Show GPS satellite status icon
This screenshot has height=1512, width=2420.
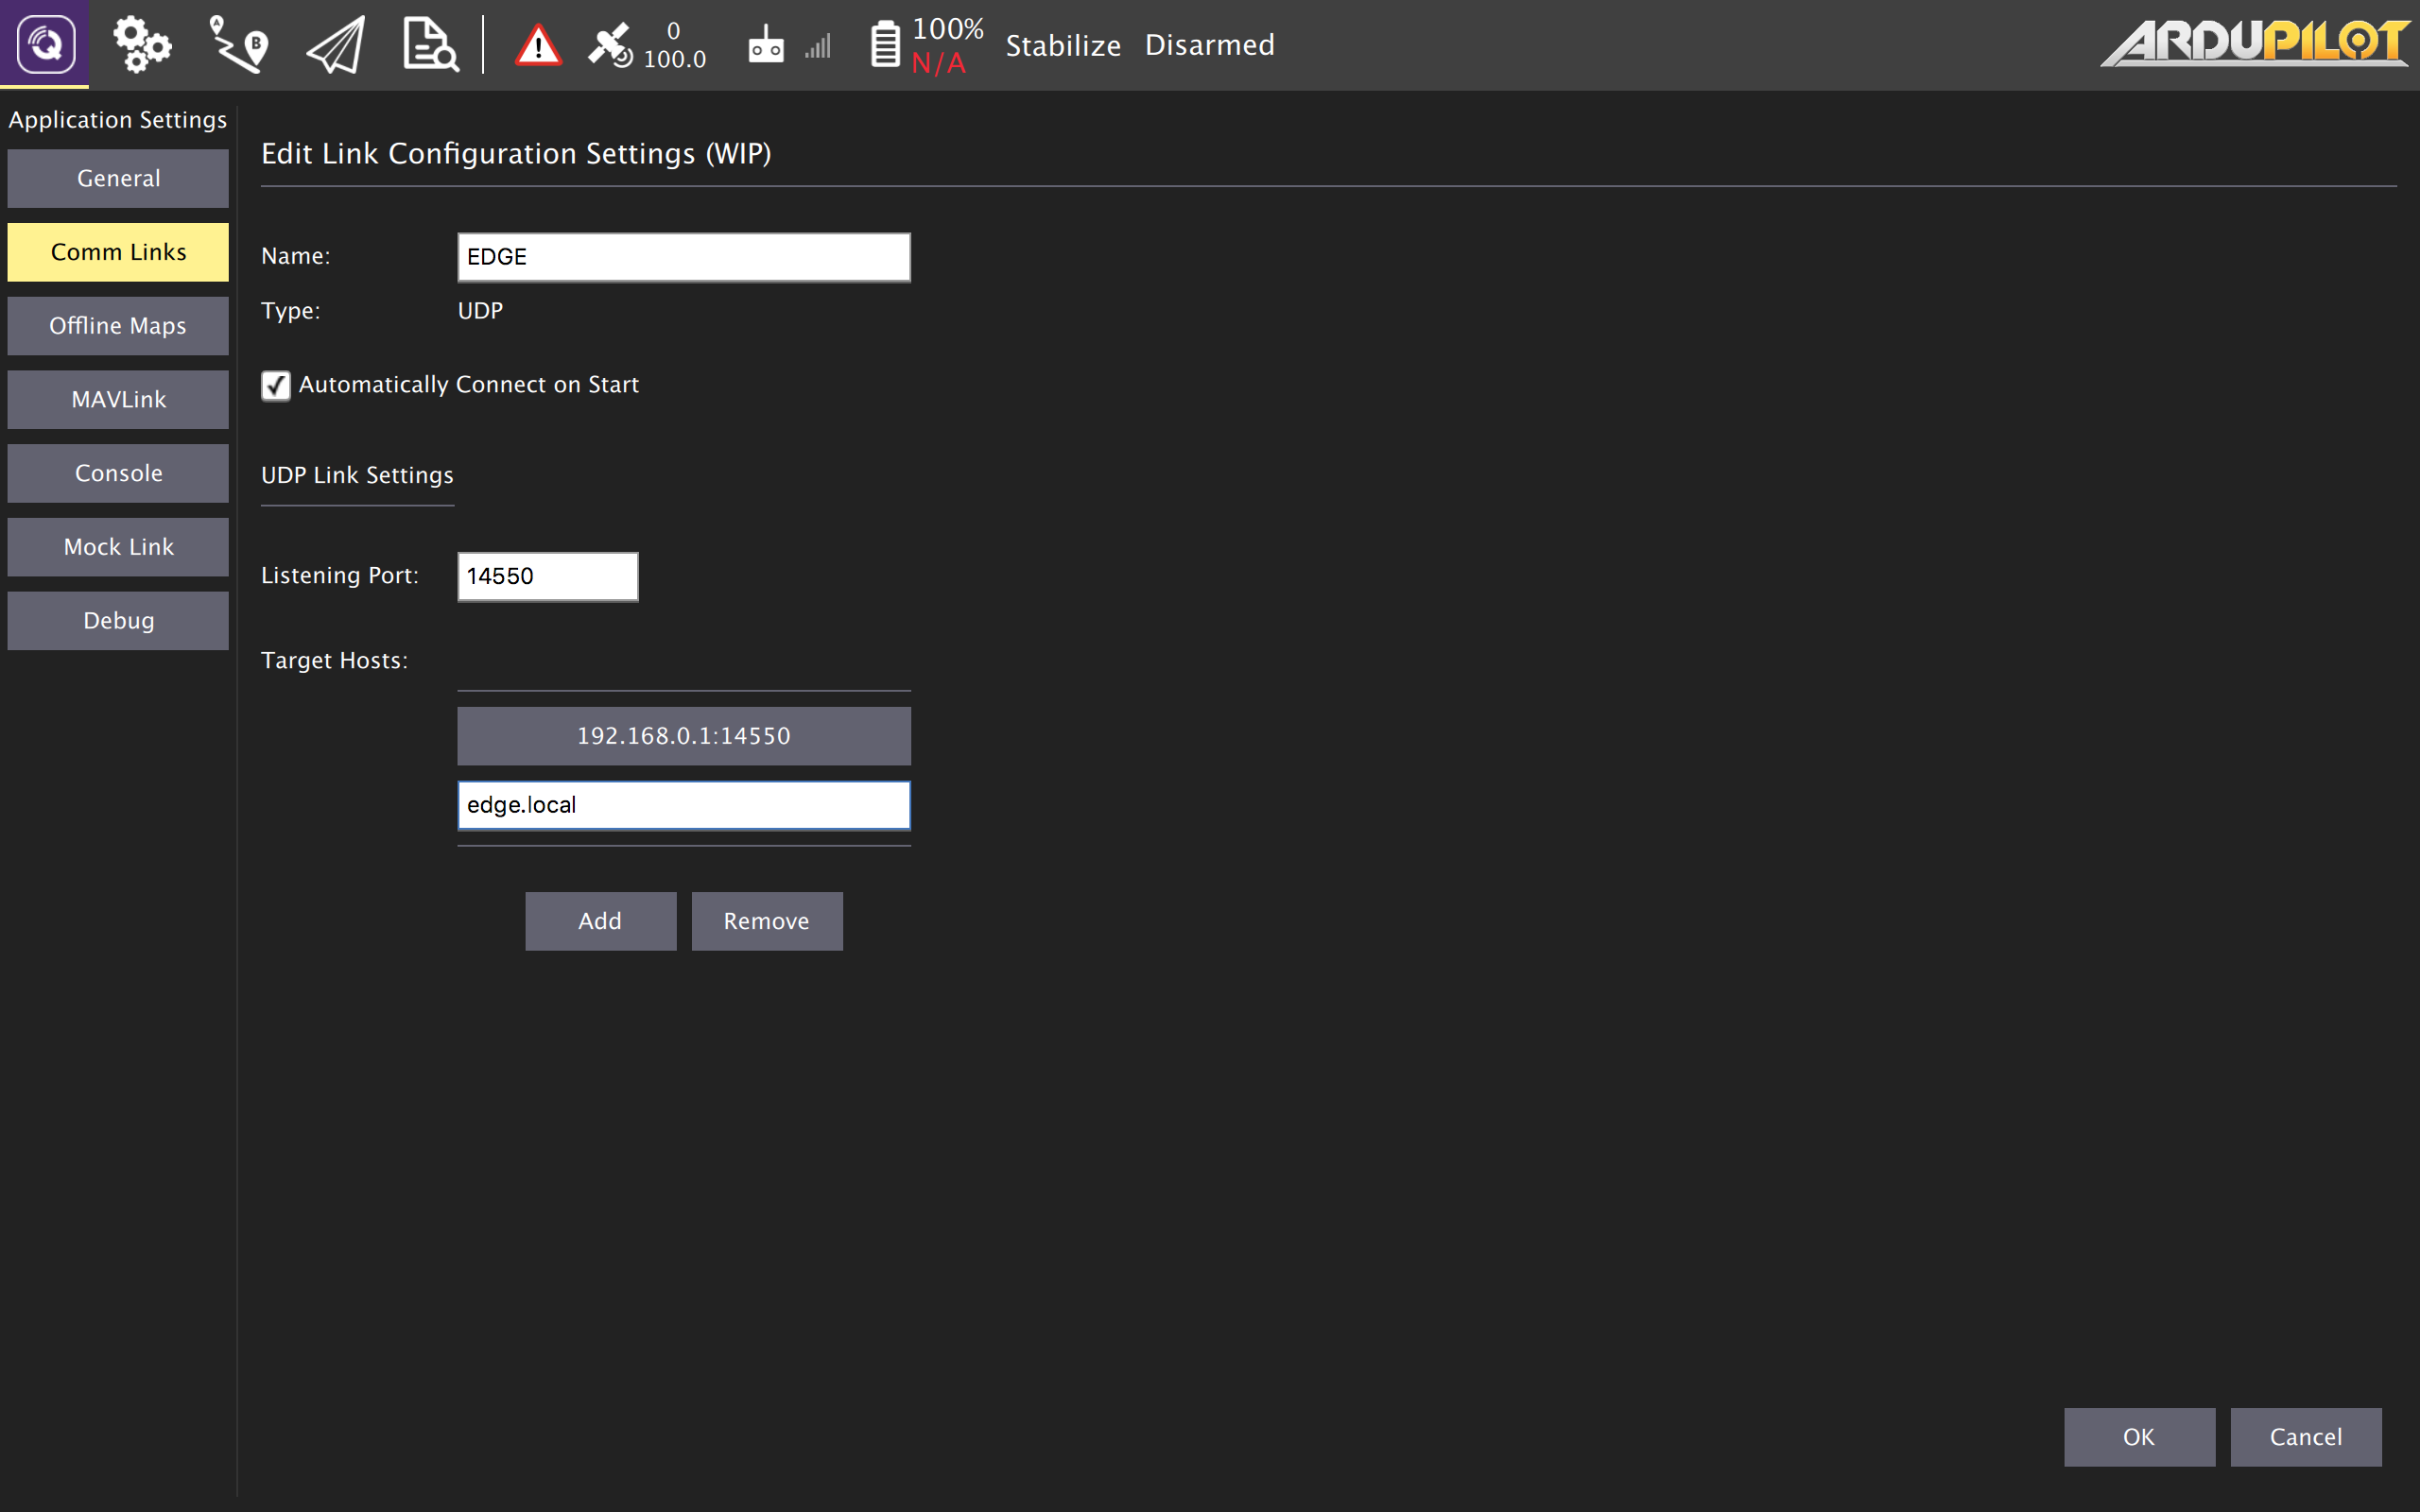coord(609,45)
